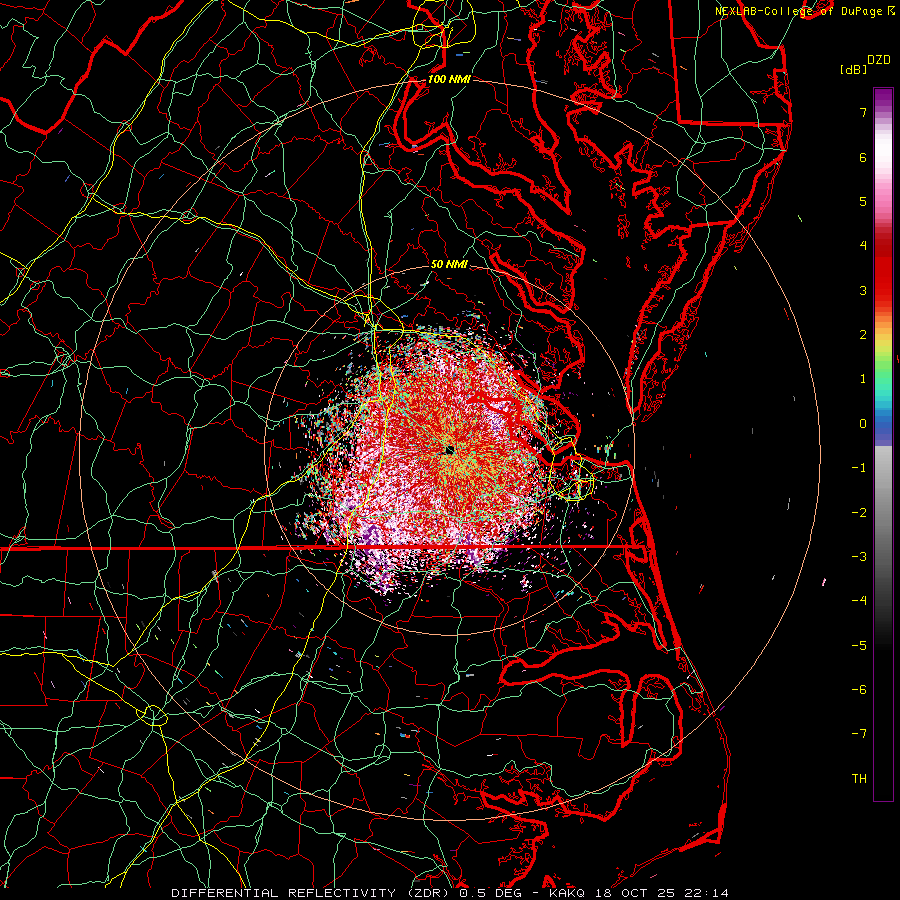
Task: Select the 2 dB scale value
Action: point(863,335)
